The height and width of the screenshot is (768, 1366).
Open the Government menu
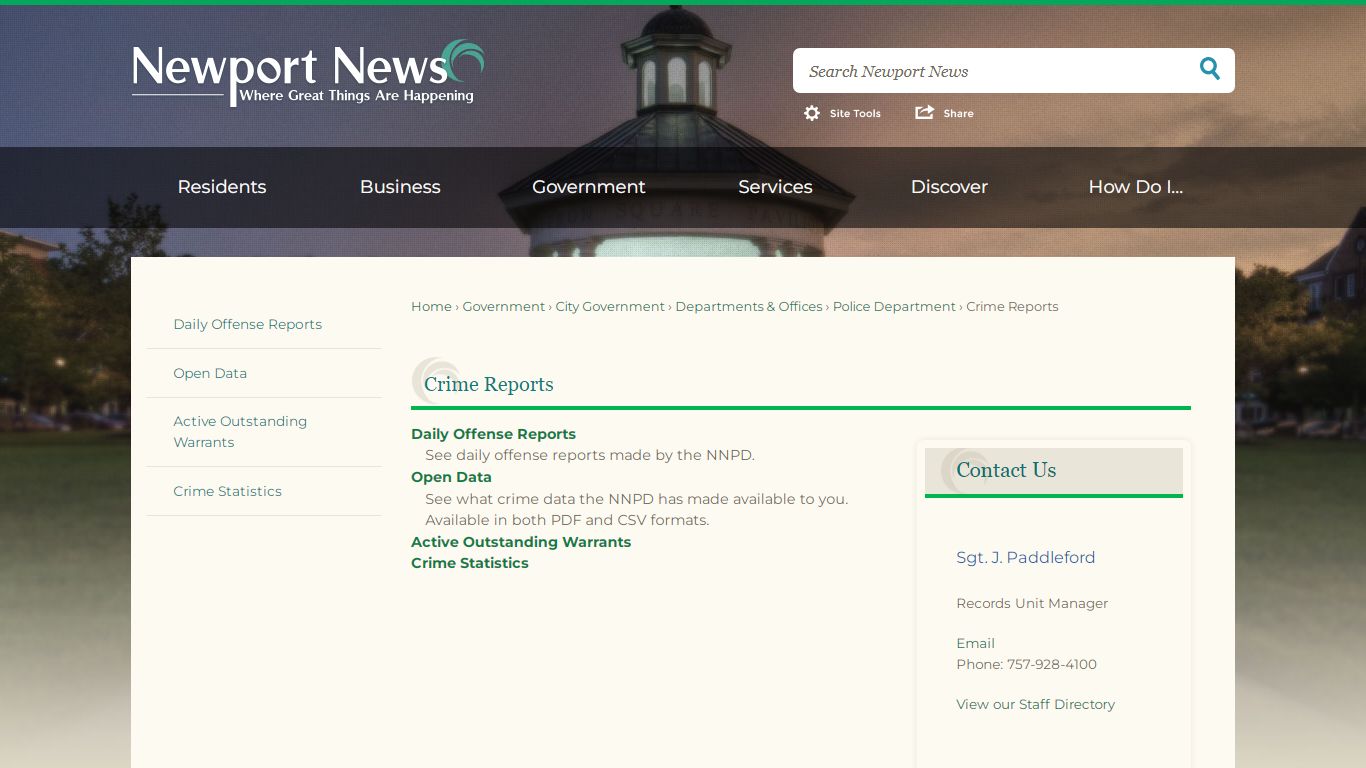point(589,187)
